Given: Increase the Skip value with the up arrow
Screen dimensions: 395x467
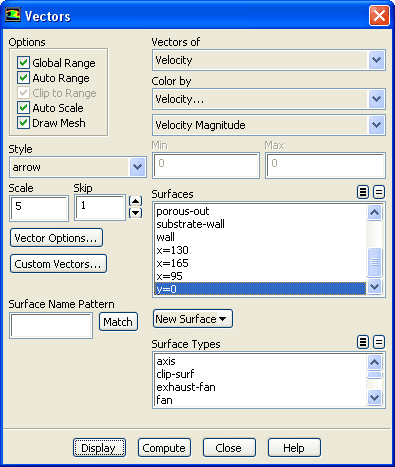Looking at the screenshot, I should point(135,201).
